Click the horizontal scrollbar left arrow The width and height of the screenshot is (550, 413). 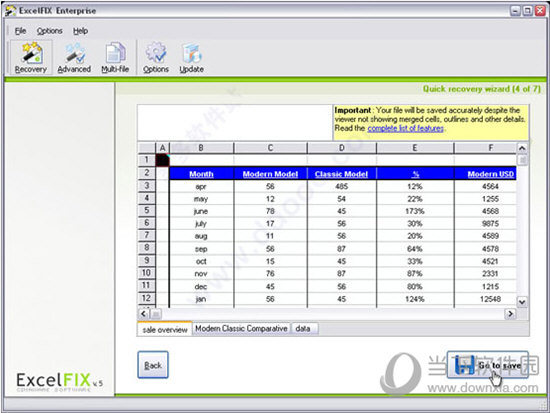click(x=144, y=313)
